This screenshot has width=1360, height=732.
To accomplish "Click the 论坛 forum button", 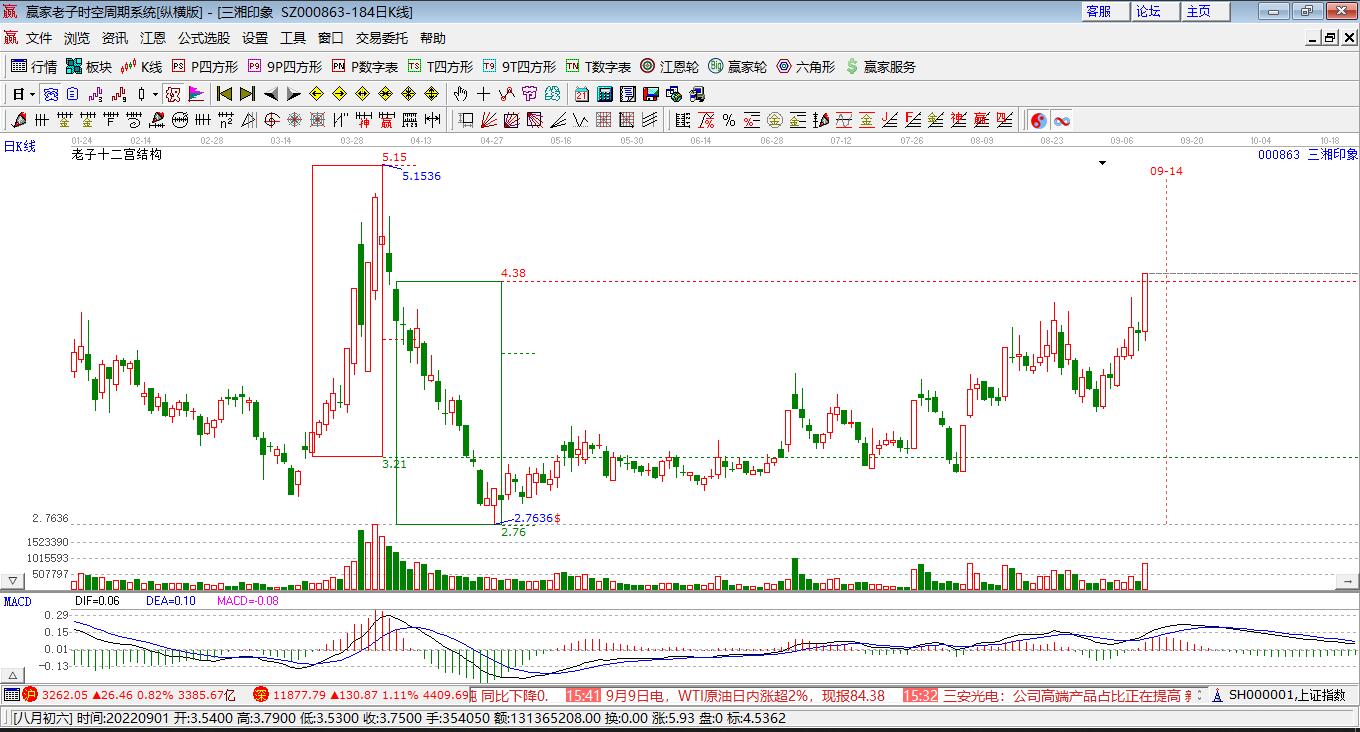I will 1155,11.
